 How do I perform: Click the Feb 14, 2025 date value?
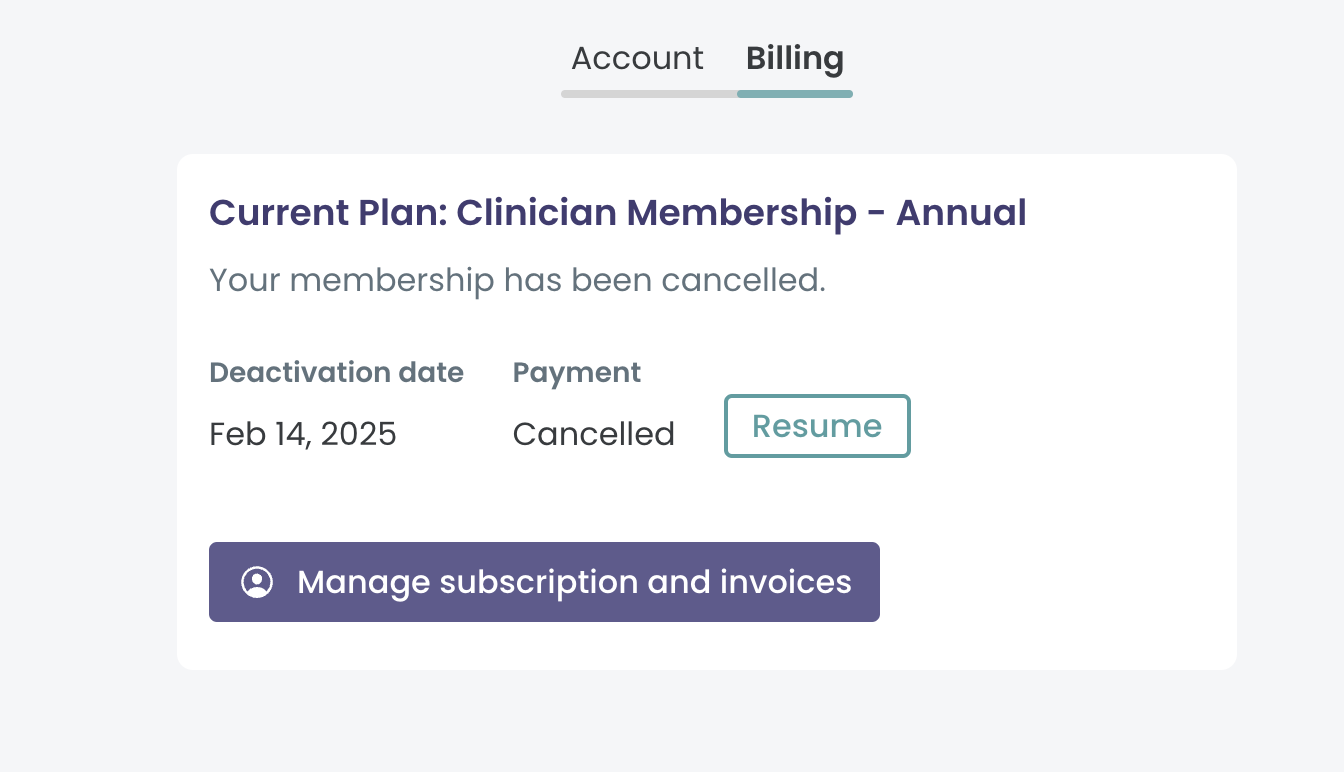[x=303, y=434]
